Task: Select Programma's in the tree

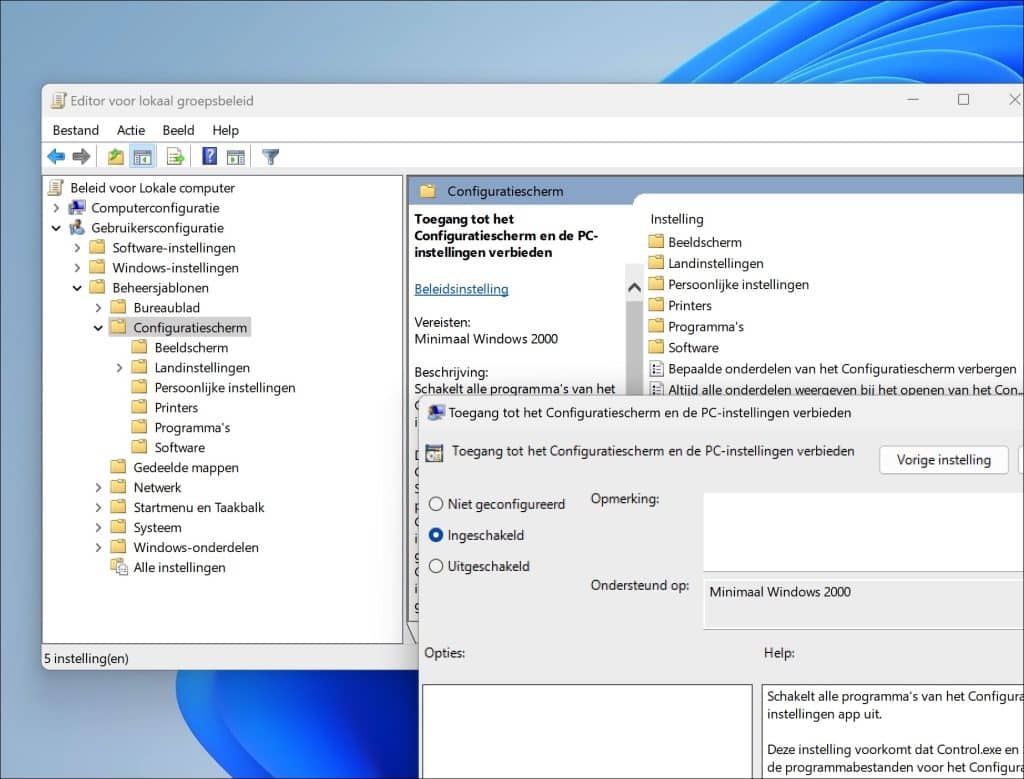Action: 192,427
